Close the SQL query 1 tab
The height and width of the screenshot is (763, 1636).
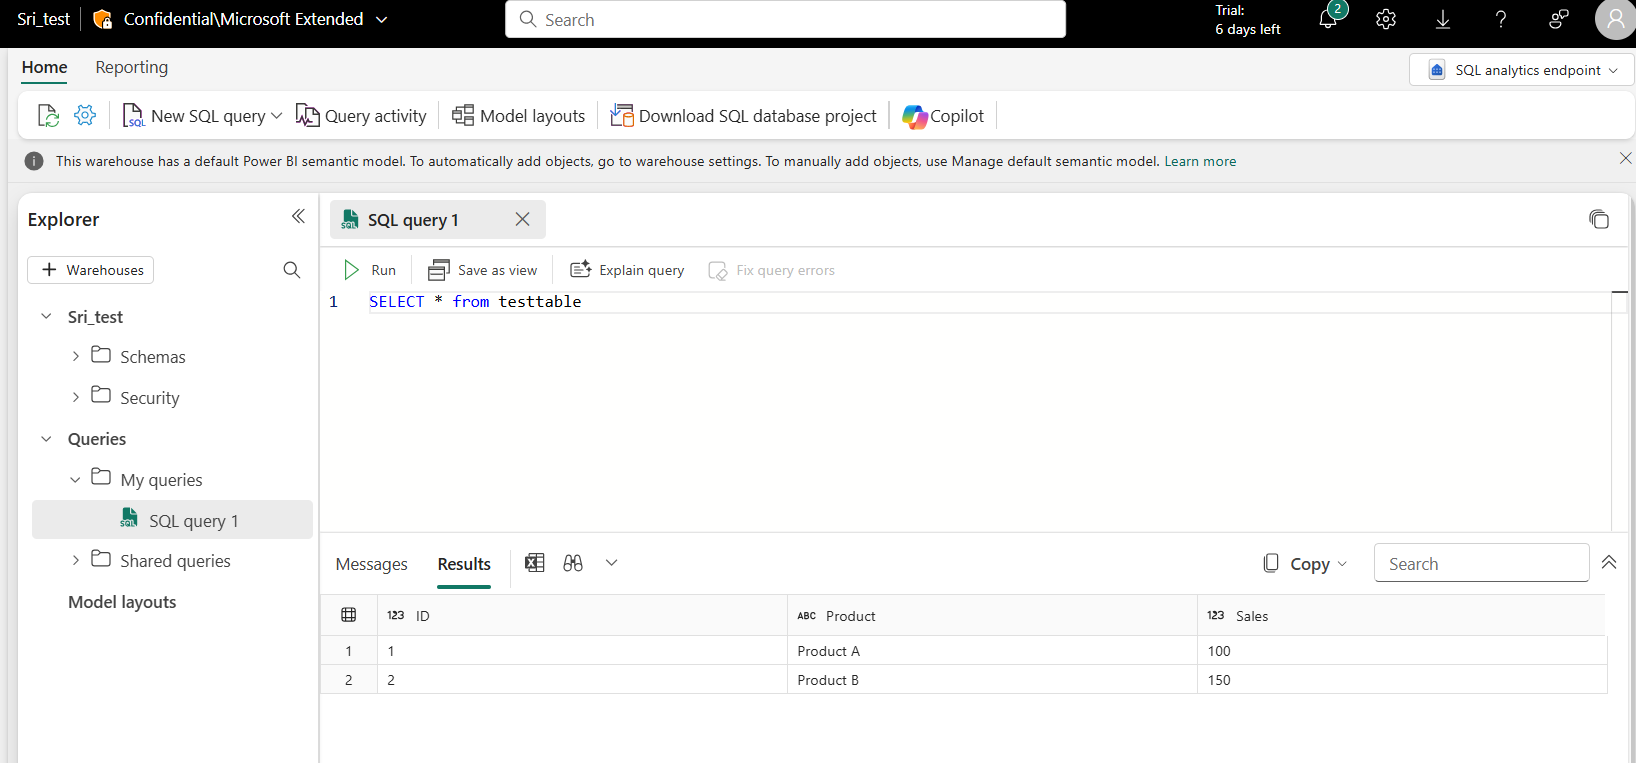[x=522, y=219]
